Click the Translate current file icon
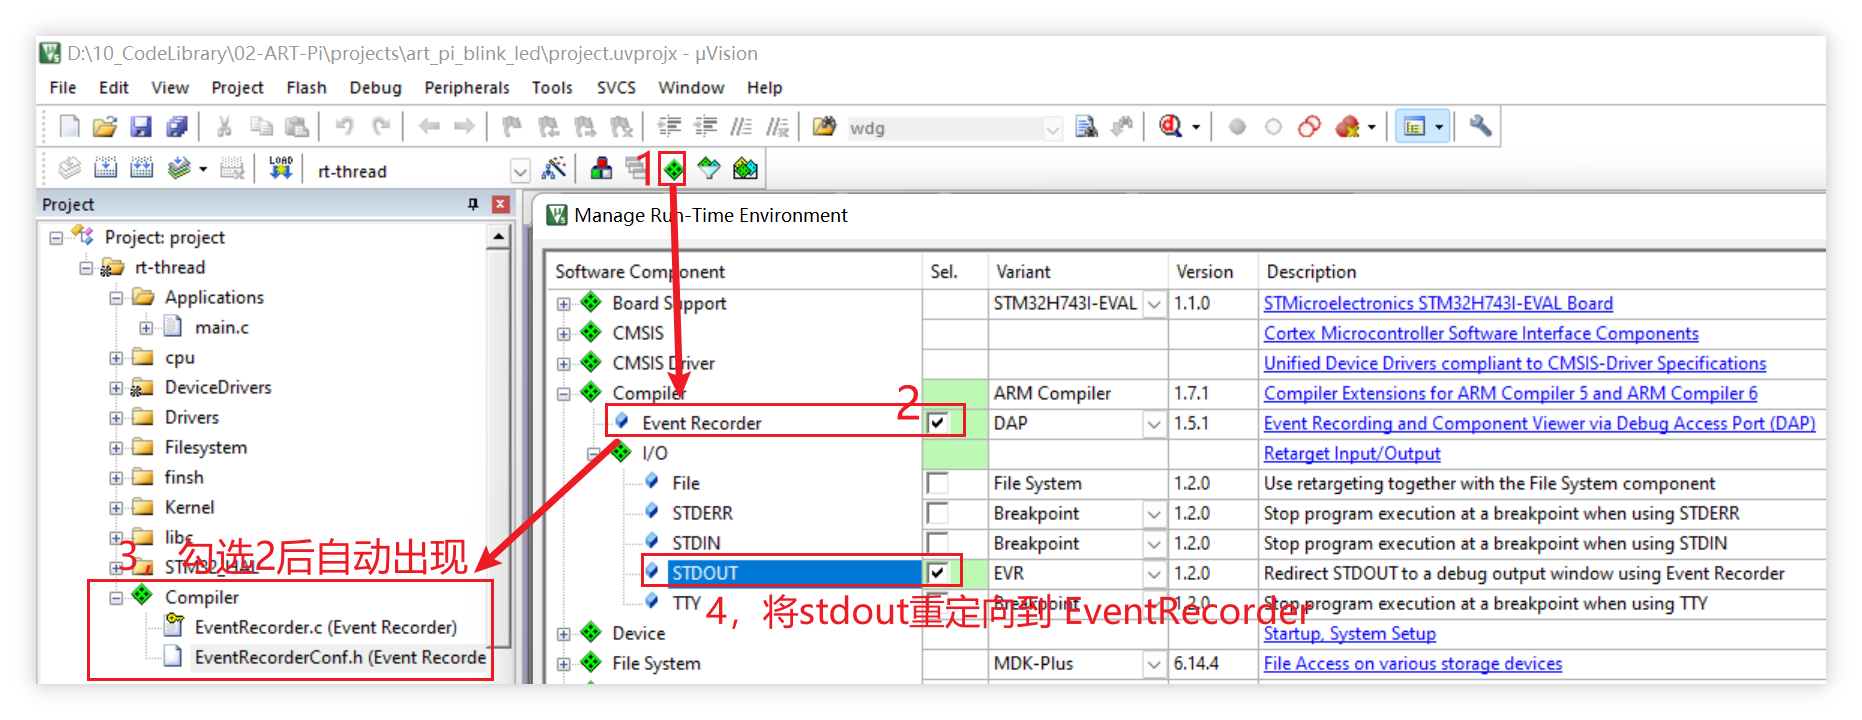 (69, 168)
